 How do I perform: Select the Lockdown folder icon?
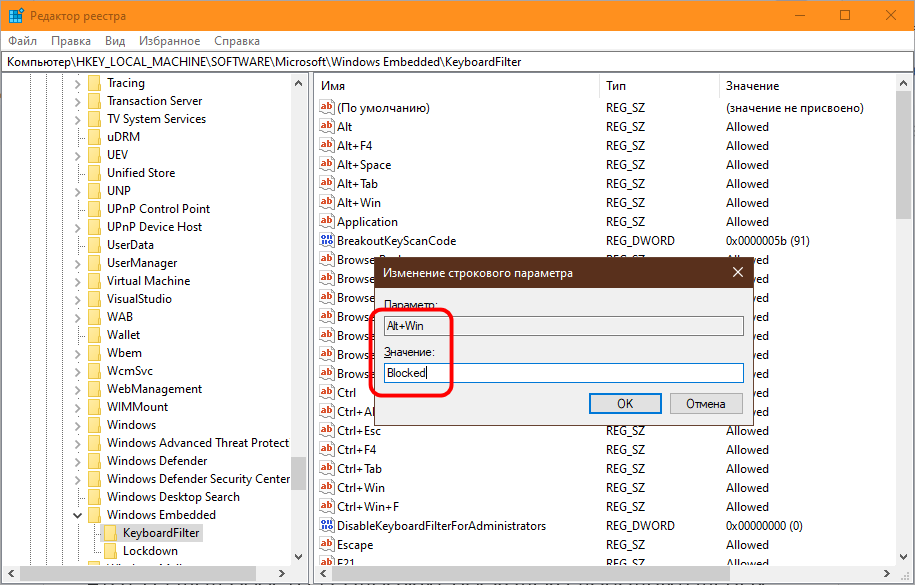(109, 551)
